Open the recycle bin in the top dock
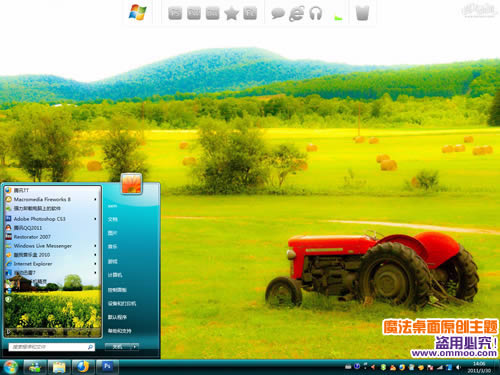The height and width of the screenshot is (375, 500). pos(363,13)
